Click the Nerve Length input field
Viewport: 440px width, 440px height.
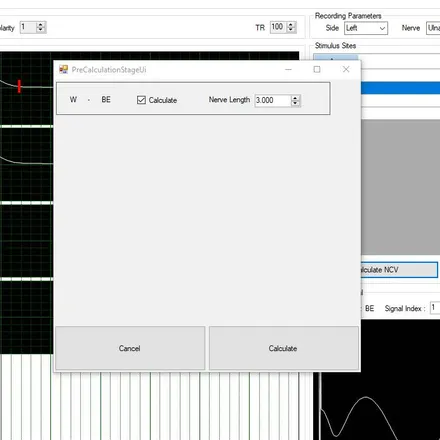pyautogui.click(x=273, y=100)
